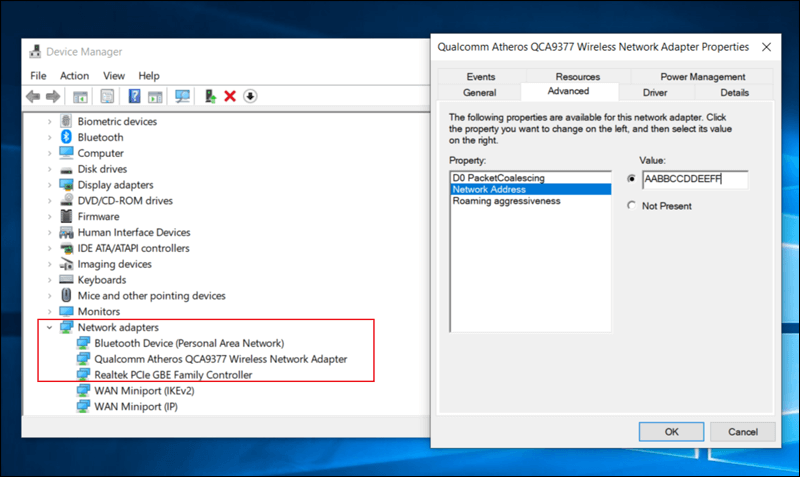Image resolution: width=800 pixels, height=477 pixels.
Task: Click the Forward arrow in Device Manager toolbar
Action: click(x=53, y=96)
